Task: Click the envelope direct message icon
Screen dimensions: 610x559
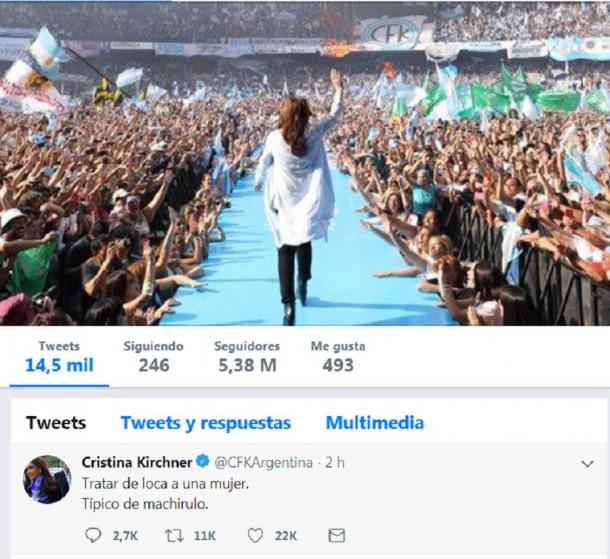Action: 337,536
